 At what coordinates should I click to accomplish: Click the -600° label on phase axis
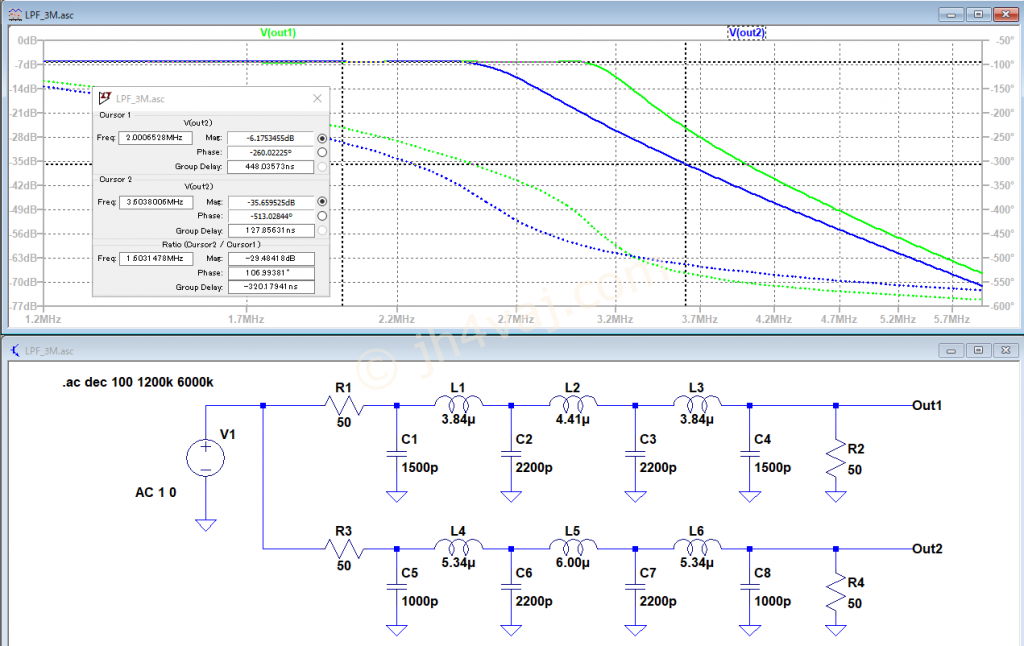pyautogui.click(x=1002, y=306)
